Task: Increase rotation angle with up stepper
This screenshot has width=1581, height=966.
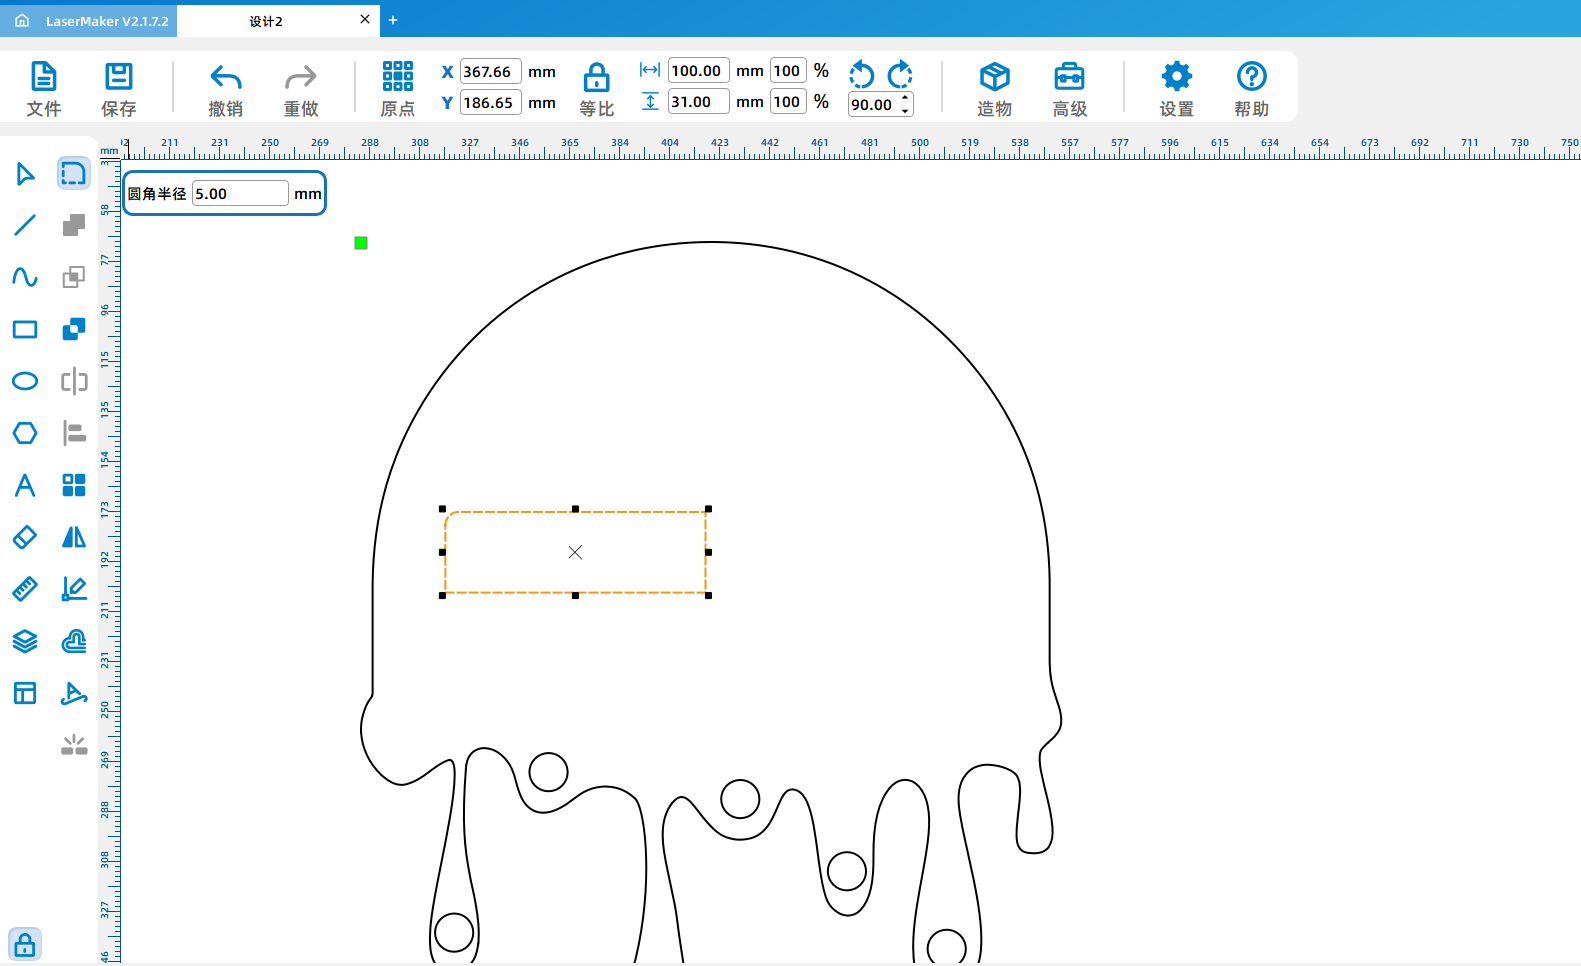Action: pos(905,98)
